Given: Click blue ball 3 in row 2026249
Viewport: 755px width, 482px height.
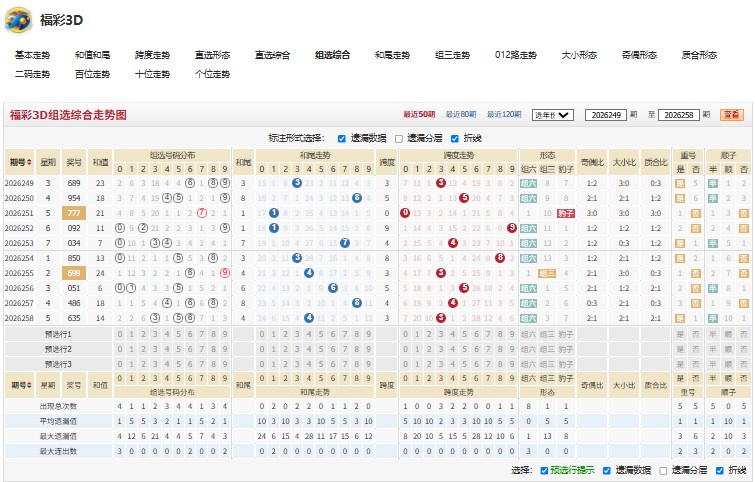Looking at the screenshot, I should tap(297, 183).
